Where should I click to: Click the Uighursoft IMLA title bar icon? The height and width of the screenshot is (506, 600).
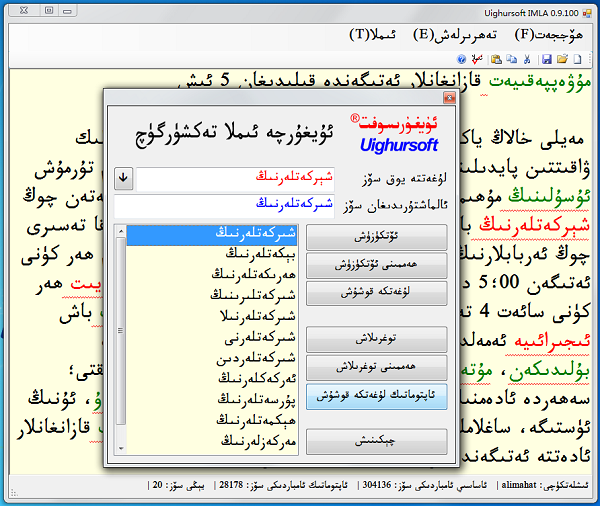coord(587,14)
